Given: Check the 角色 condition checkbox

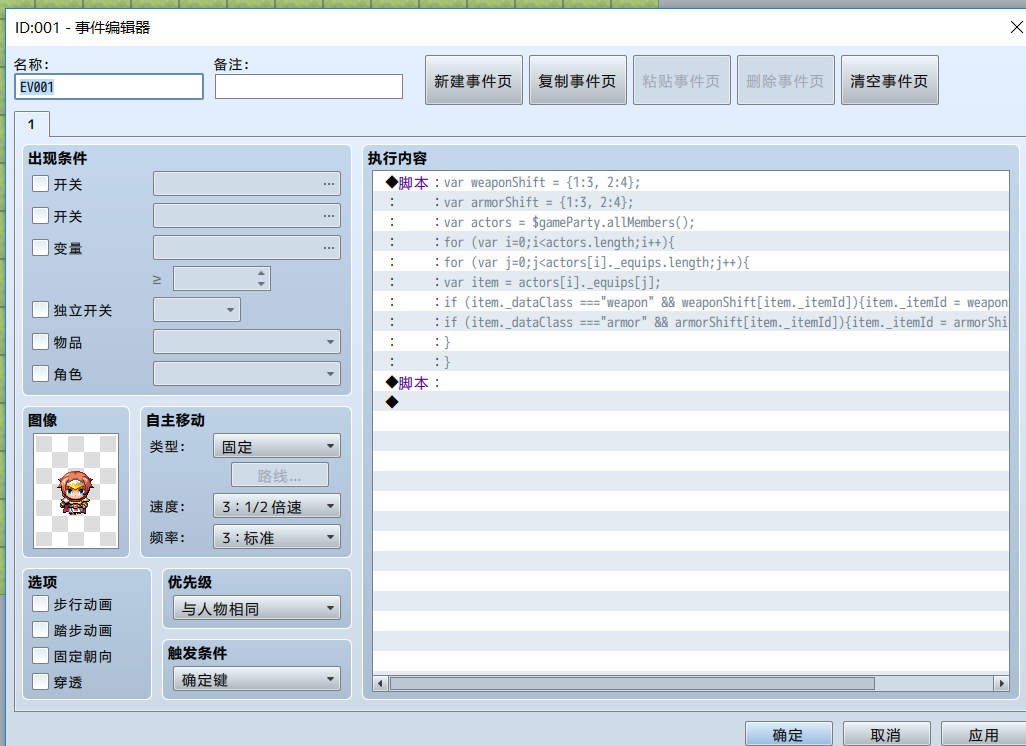Looking at the screenshot, I should [41, 374].
